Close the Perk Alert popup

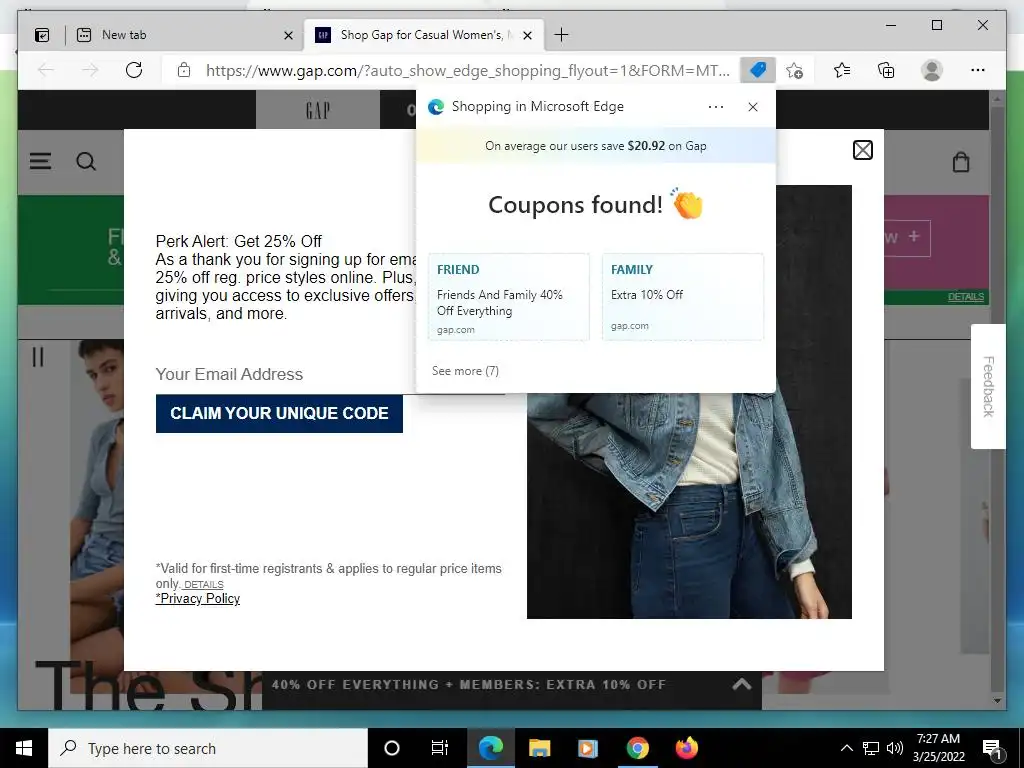point(863,150)
